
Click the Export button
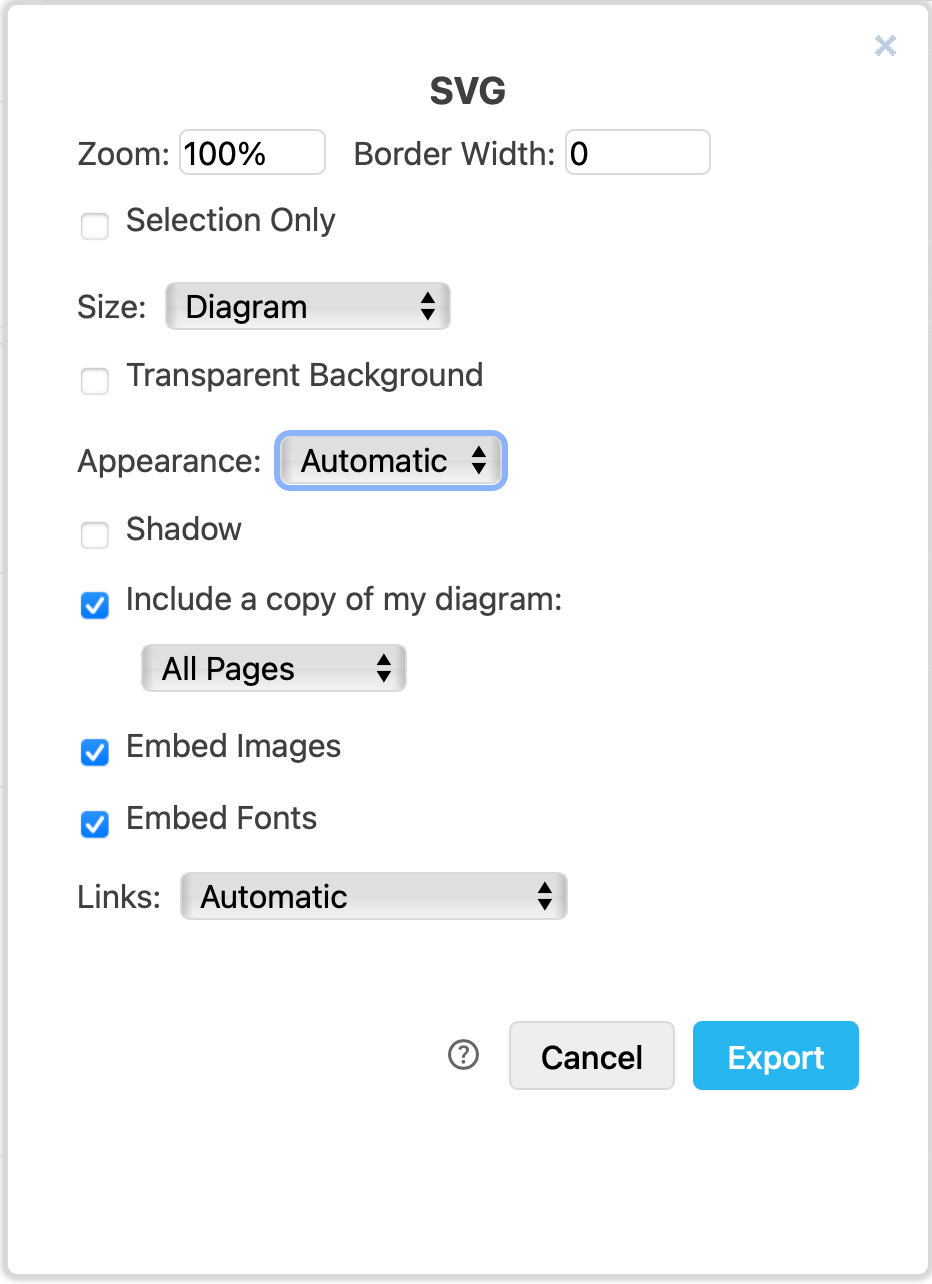[775, 1055]
